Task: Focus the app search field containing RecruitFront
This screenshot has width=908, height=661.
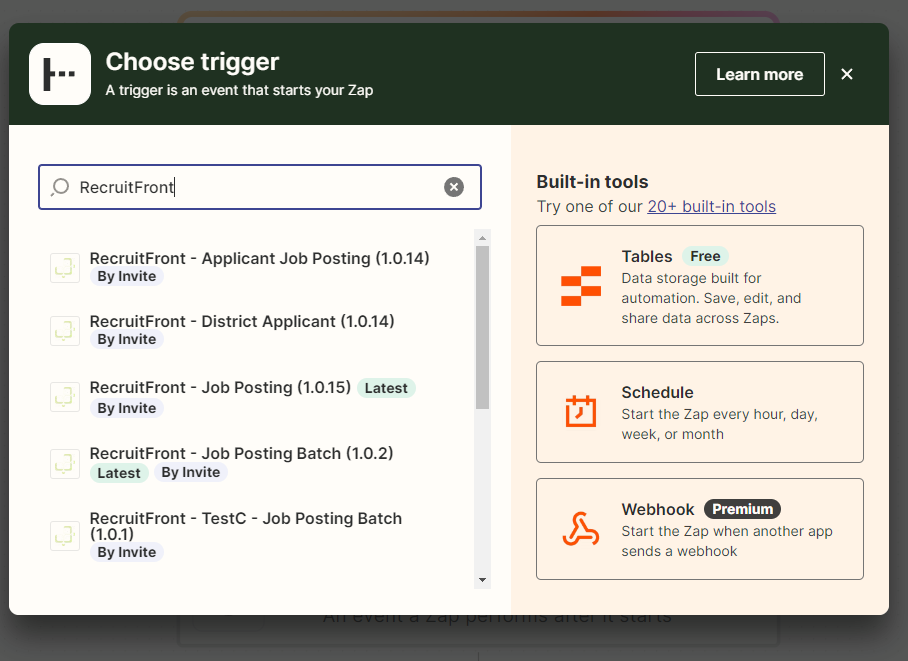Action: 260,187
